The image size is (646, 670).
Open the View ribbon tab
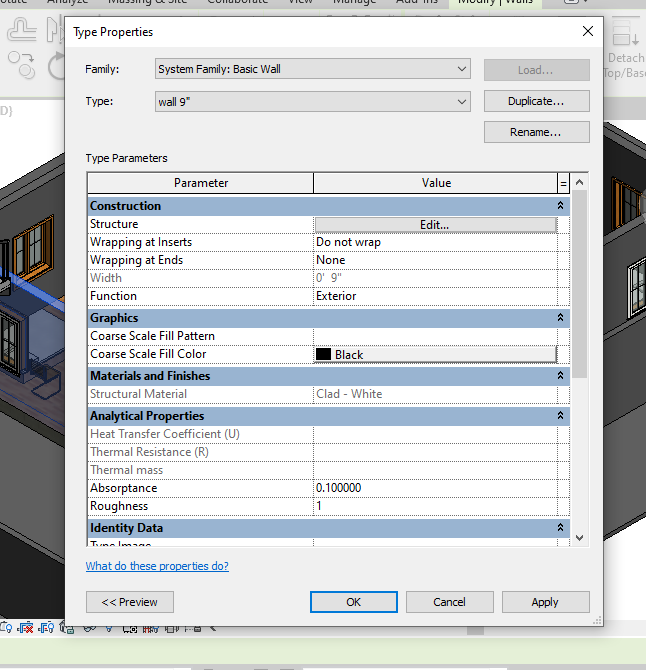[x=300, y=2]
